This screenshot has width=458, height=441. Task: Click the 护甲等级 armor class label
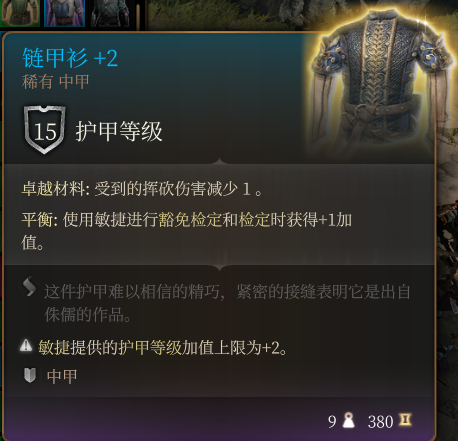(x=119, y=131)
